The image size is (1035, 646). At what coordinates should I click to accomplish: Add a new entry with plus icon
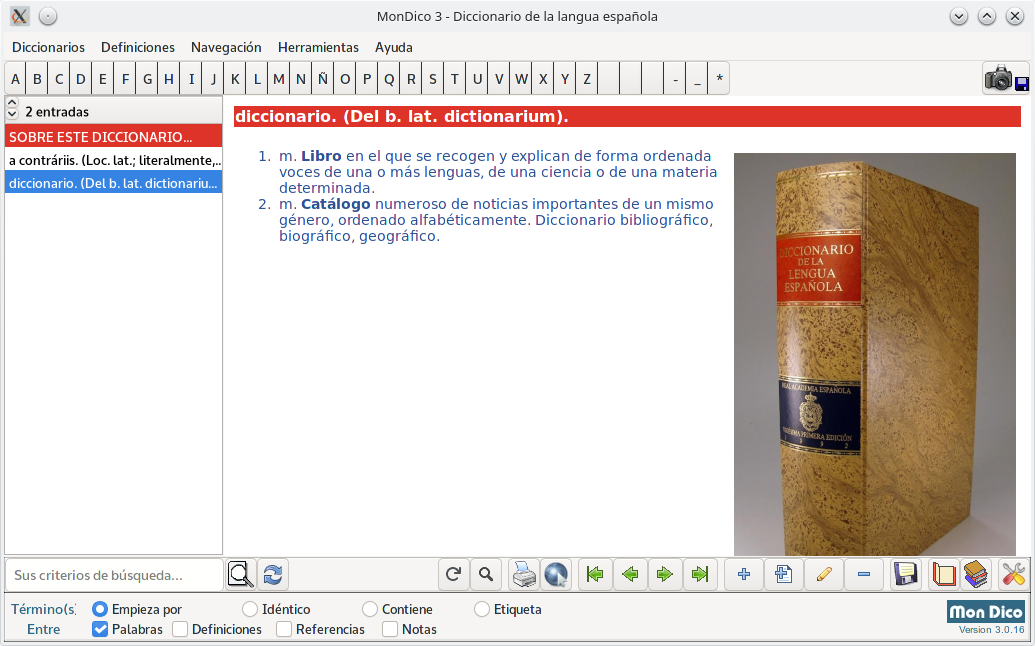pos(744,574)
